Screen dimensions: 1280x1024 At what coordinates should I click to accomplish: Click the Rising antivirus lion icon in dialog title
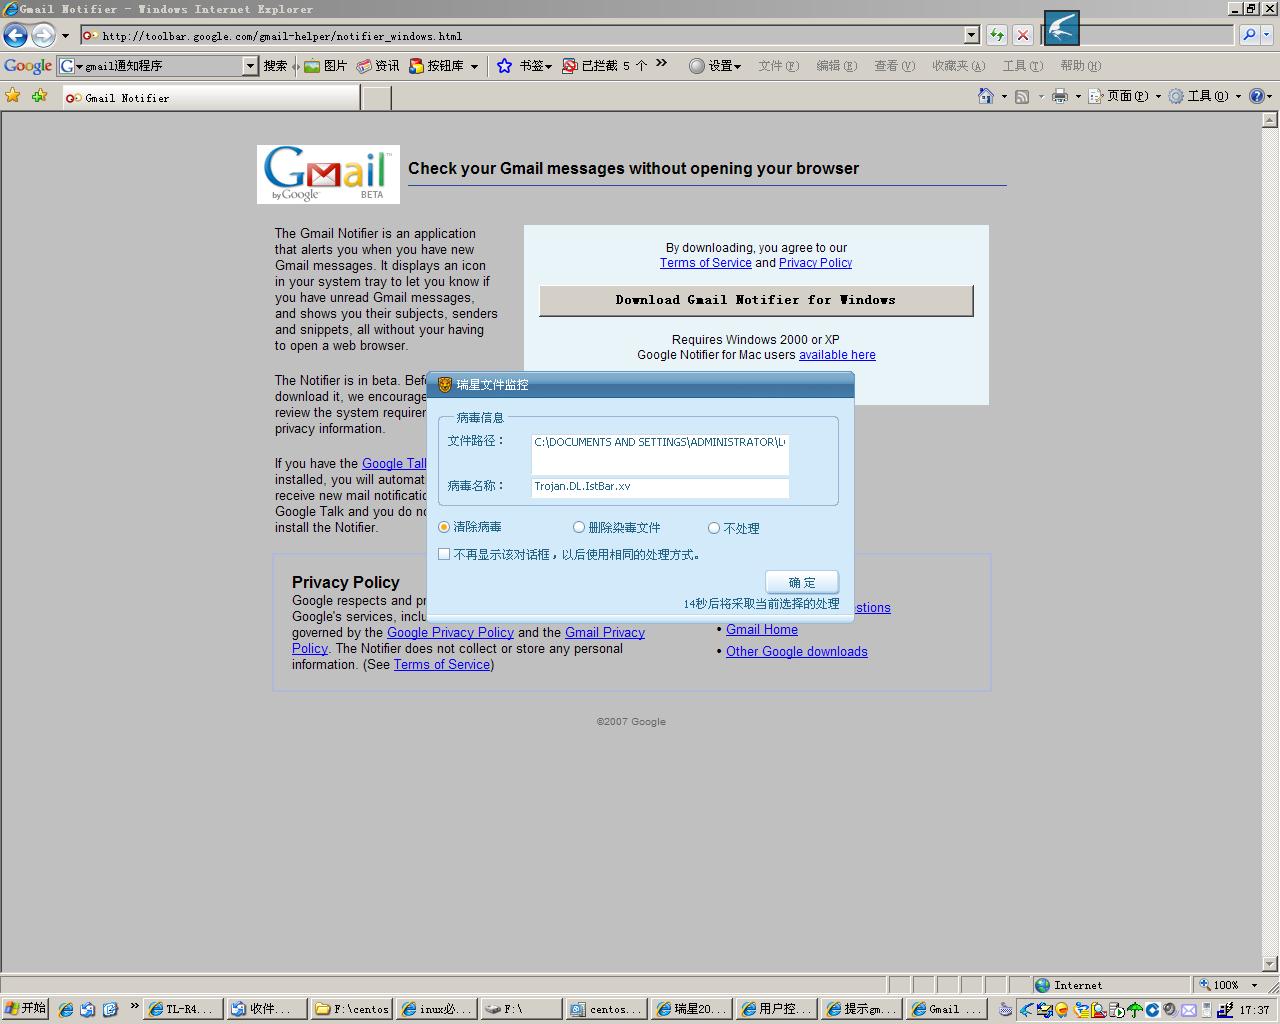tap(445, 385)
